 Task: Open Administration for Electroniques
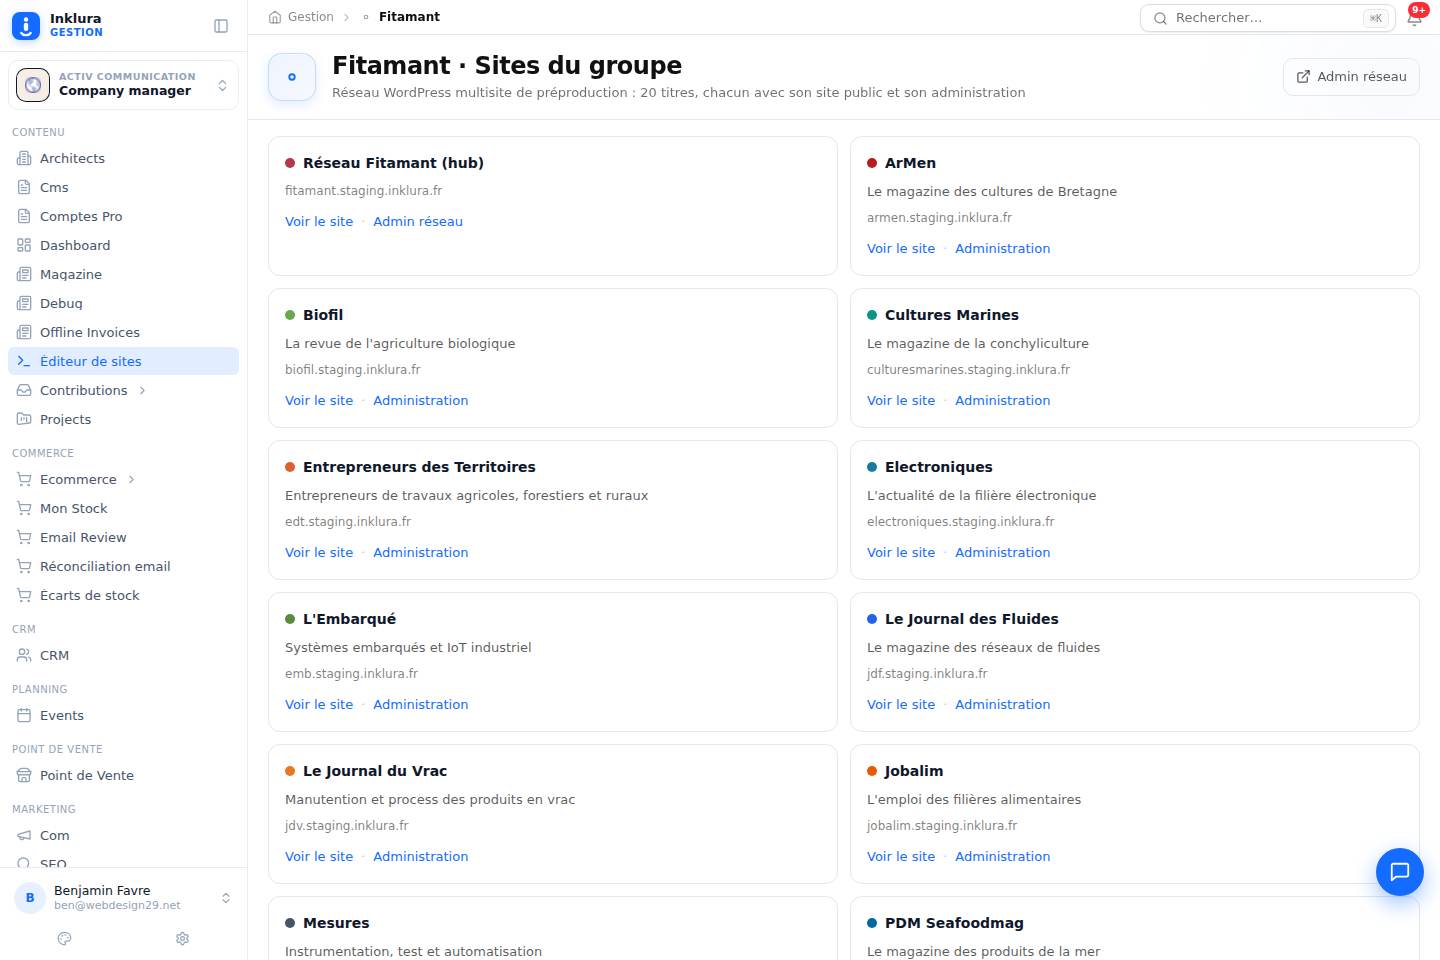coord(1002,553)
